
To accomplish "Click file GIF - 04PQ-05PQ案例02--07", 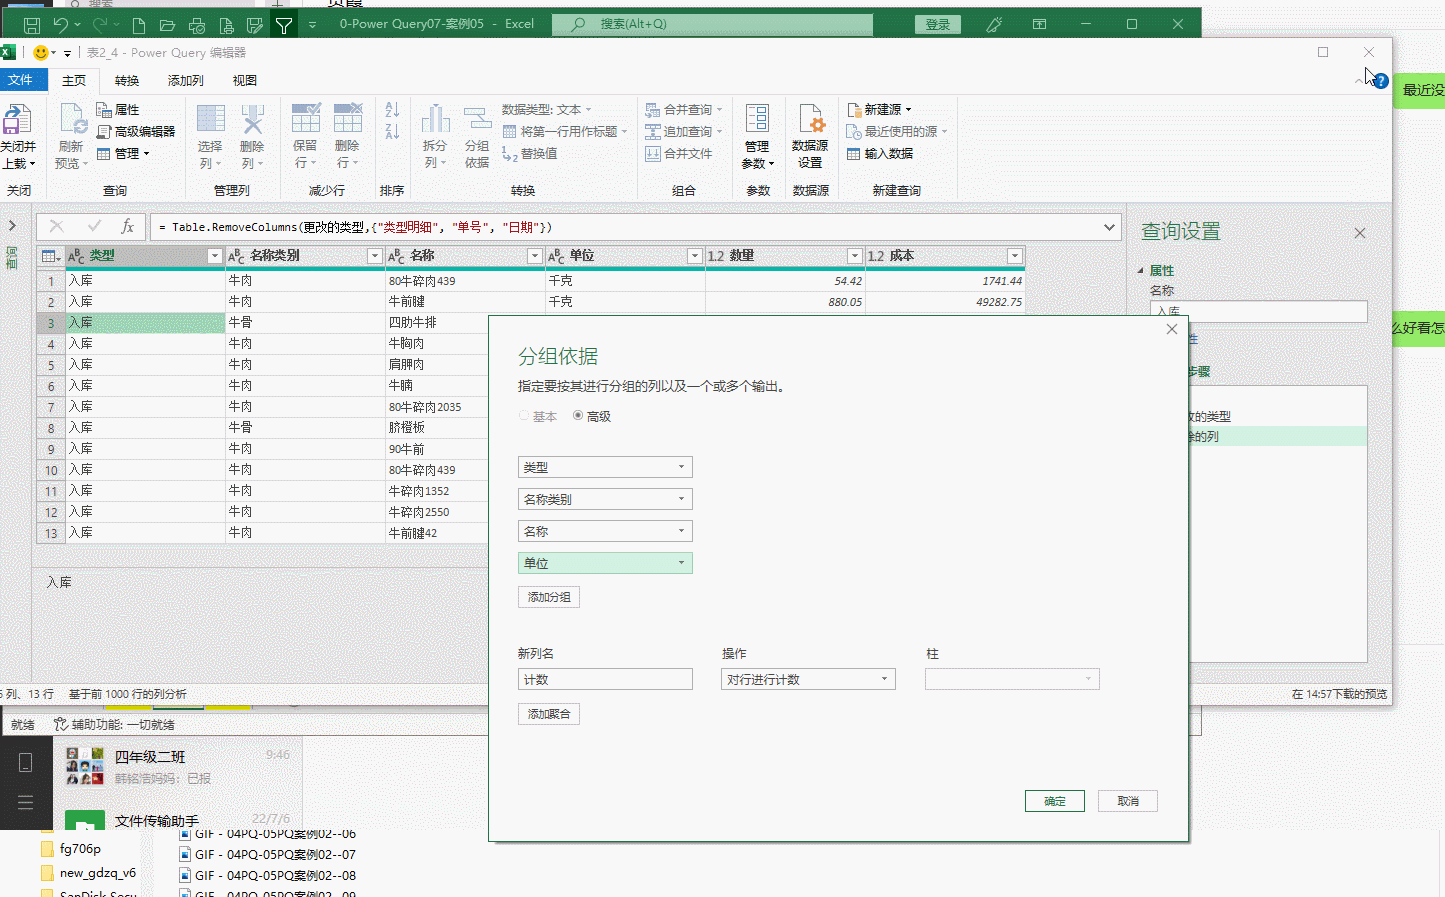I will [267, 855].
